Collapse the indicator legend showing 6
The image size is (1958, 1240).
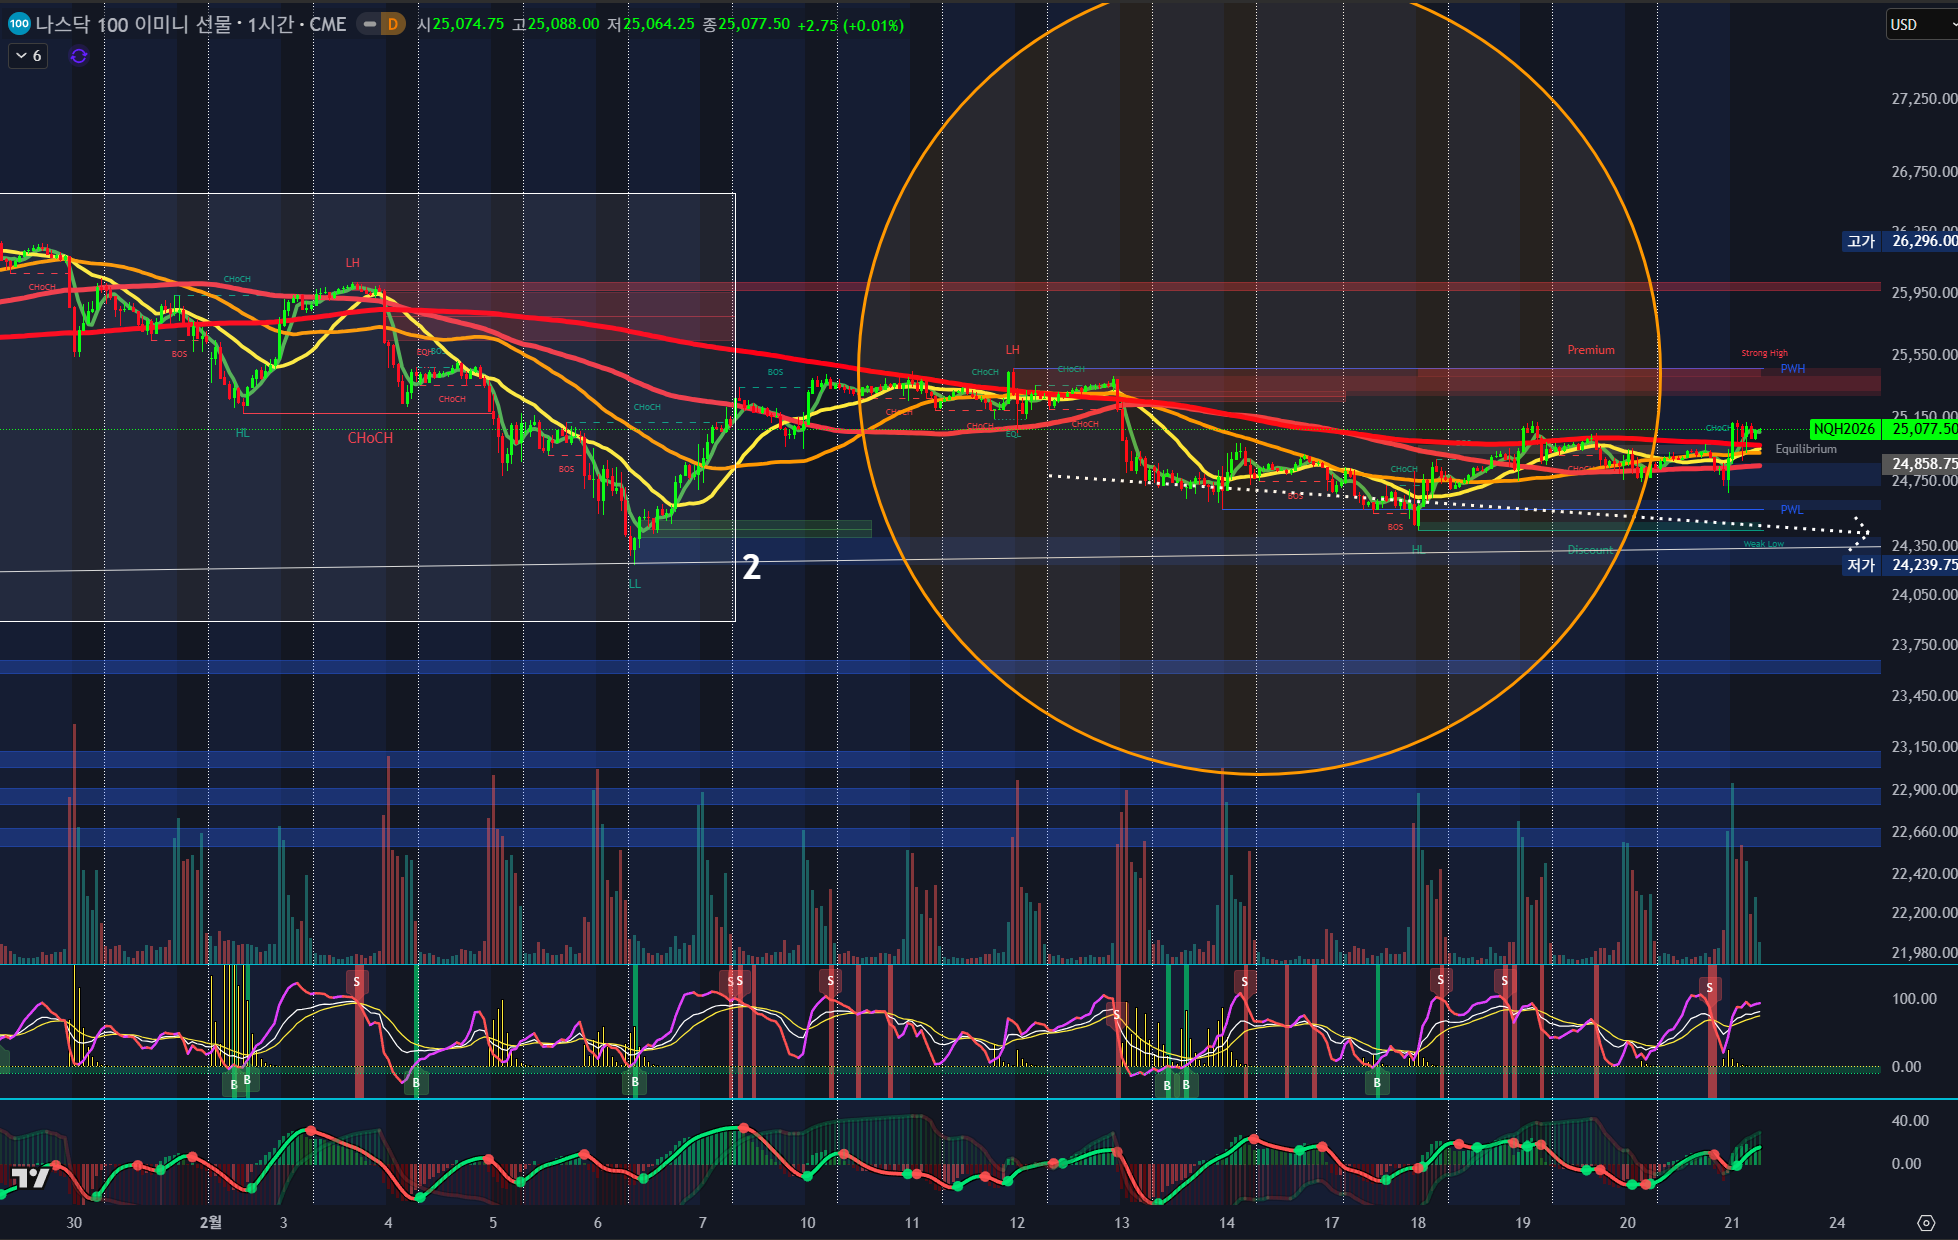[28, 56]
